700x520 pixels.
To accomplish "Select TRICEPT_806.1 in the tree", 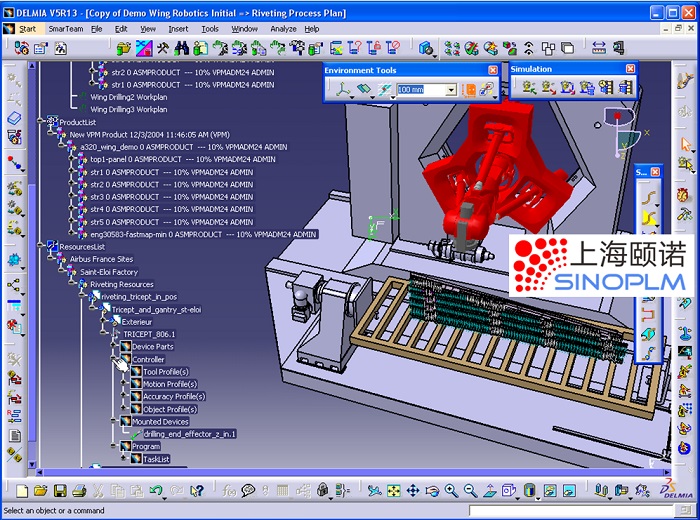I will [x=149, y=334].
